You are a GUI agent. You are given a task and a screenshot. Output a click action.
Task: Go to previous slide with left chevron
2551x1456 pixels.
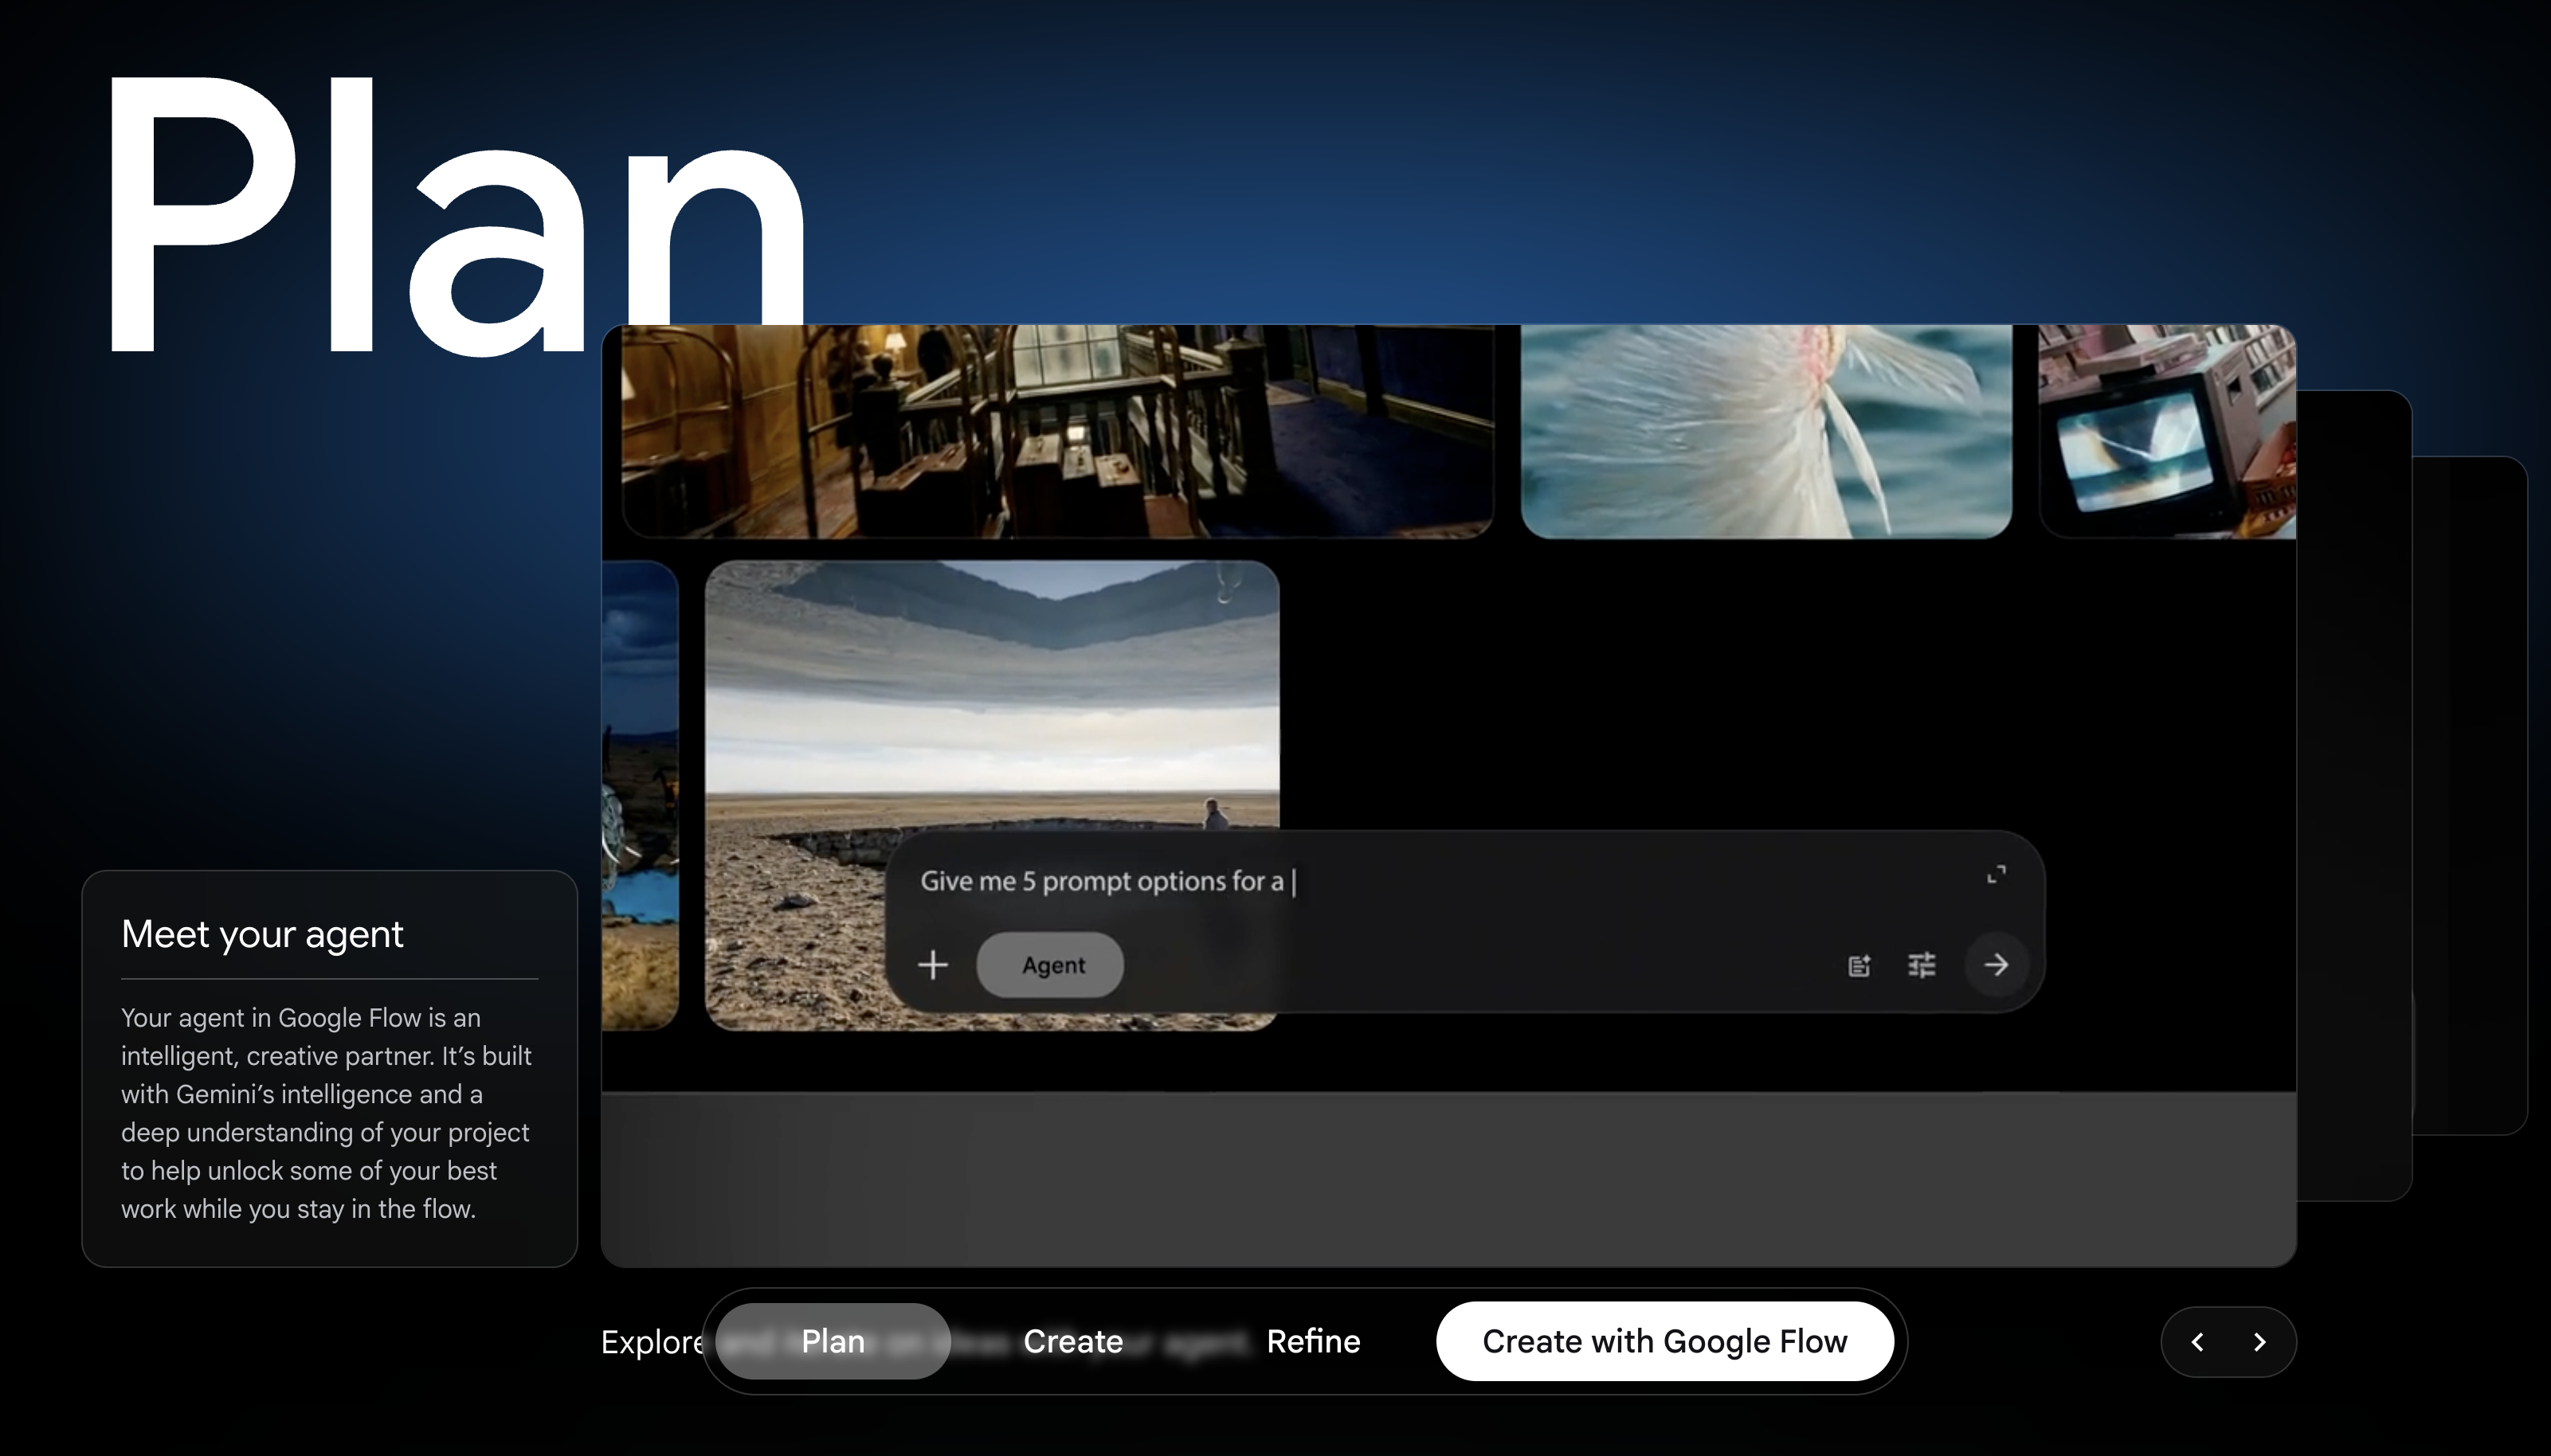click(2197, 1342)
